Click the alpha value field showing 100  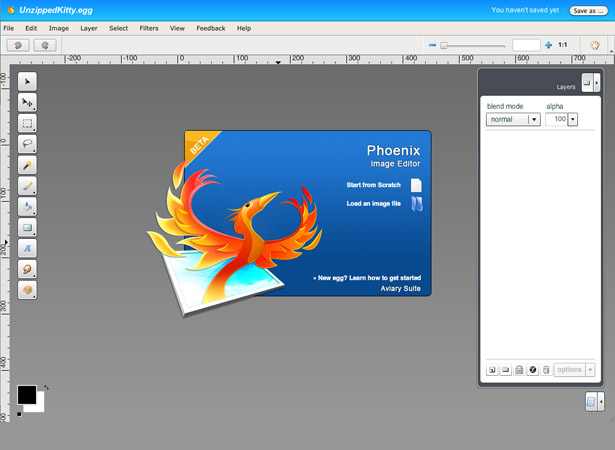coord(557,119)
